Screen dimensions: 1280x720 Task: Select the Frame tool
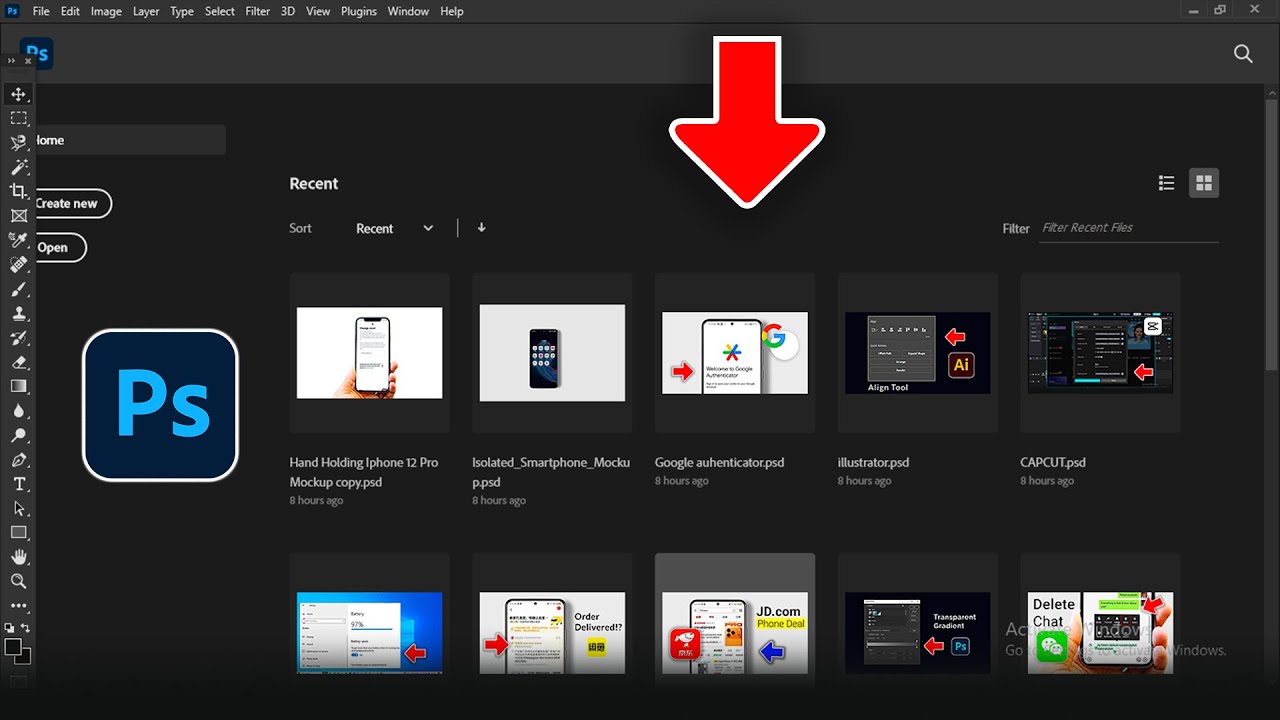click(18, 216)
